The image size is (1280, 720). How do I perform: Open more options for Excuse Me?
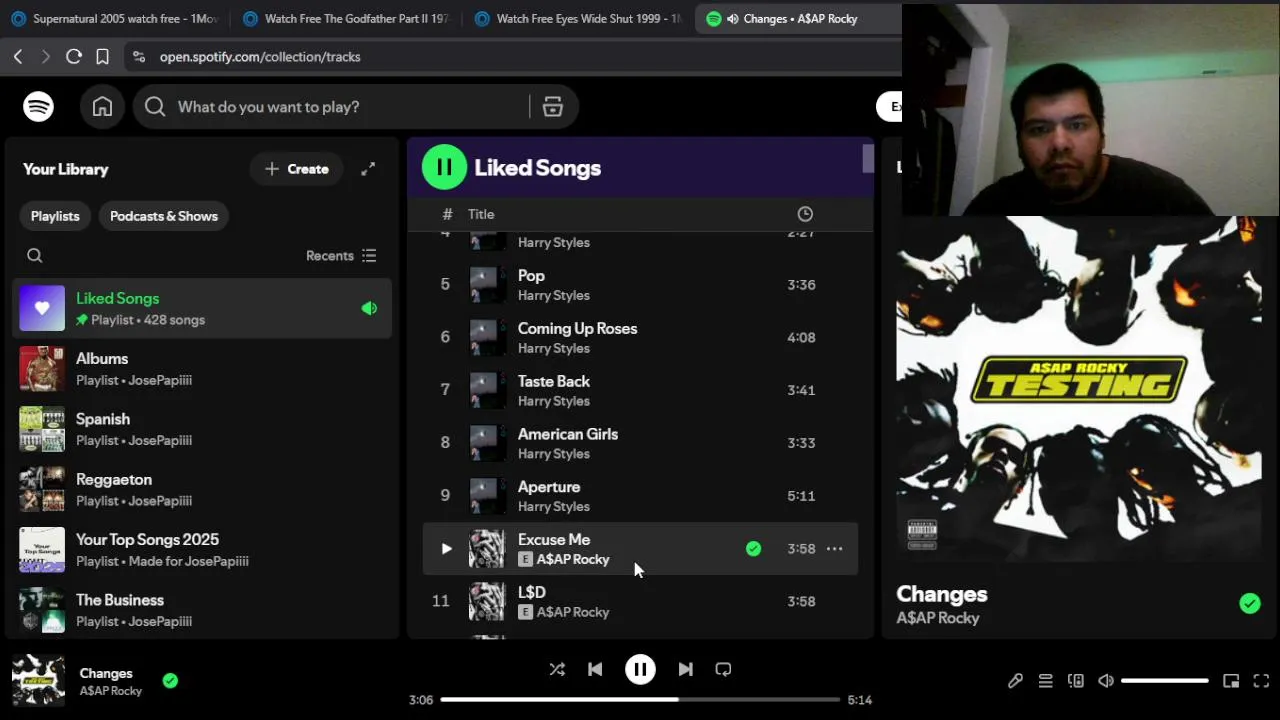[834, 549]
